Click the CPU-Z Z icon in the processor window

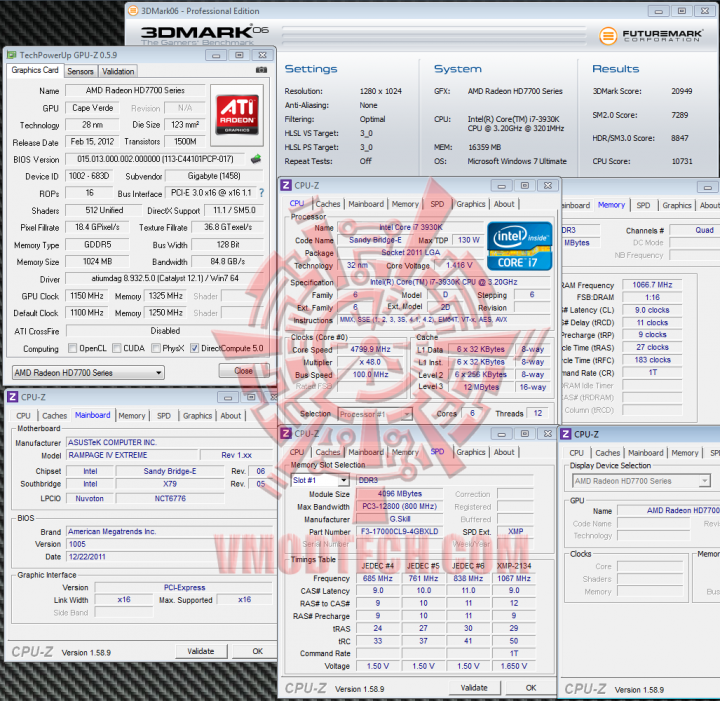[x=286, y=185]
